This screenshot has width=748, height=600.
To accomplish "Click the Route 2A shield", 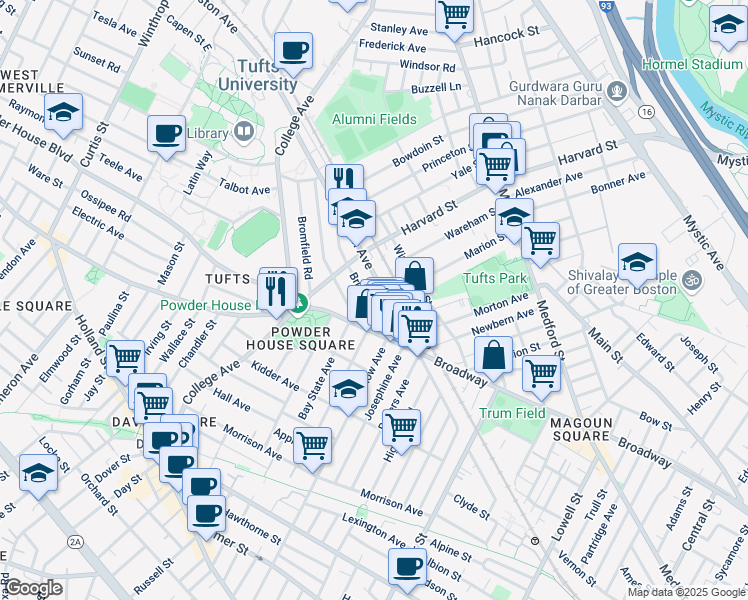I will [x=75, y=542].
